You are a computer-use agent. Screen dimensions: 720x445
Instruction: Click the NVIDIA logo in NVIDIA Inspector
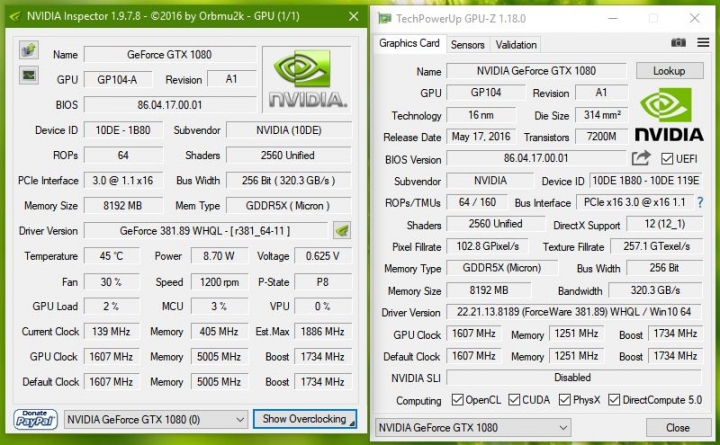click(307, 79)
